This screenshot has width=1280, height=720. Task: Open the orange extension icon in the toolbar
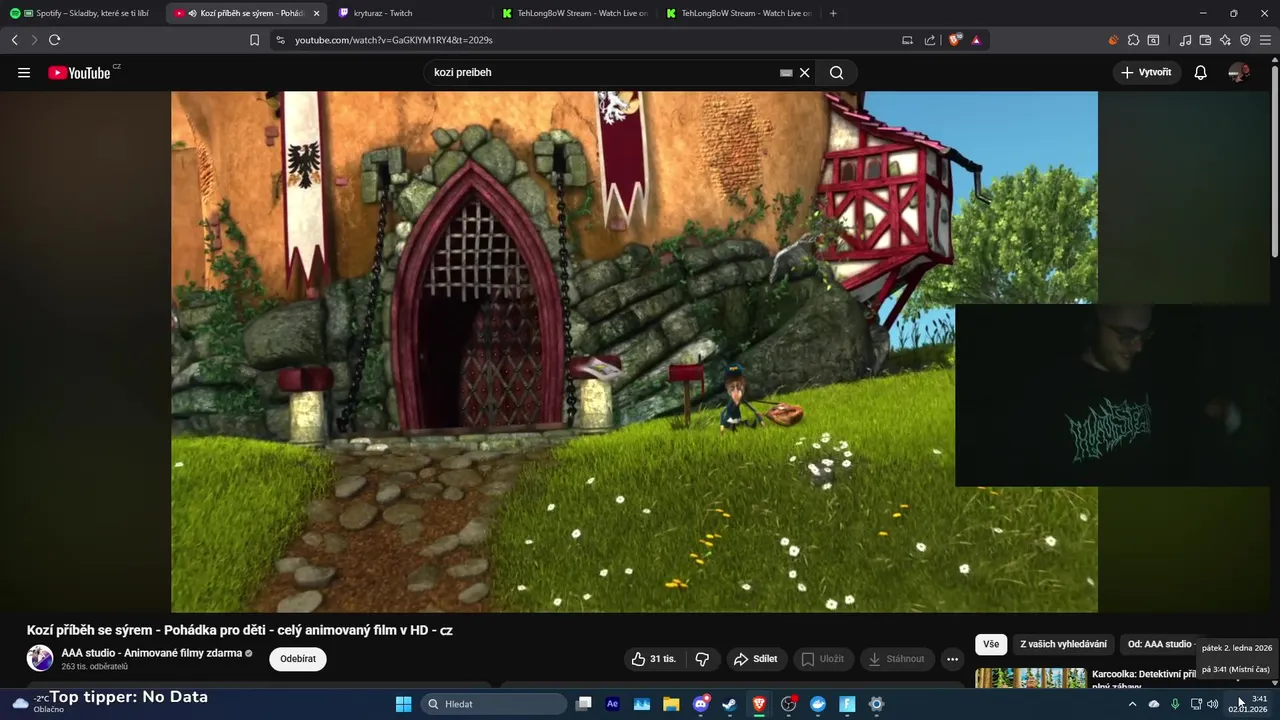click(1113, 40)
